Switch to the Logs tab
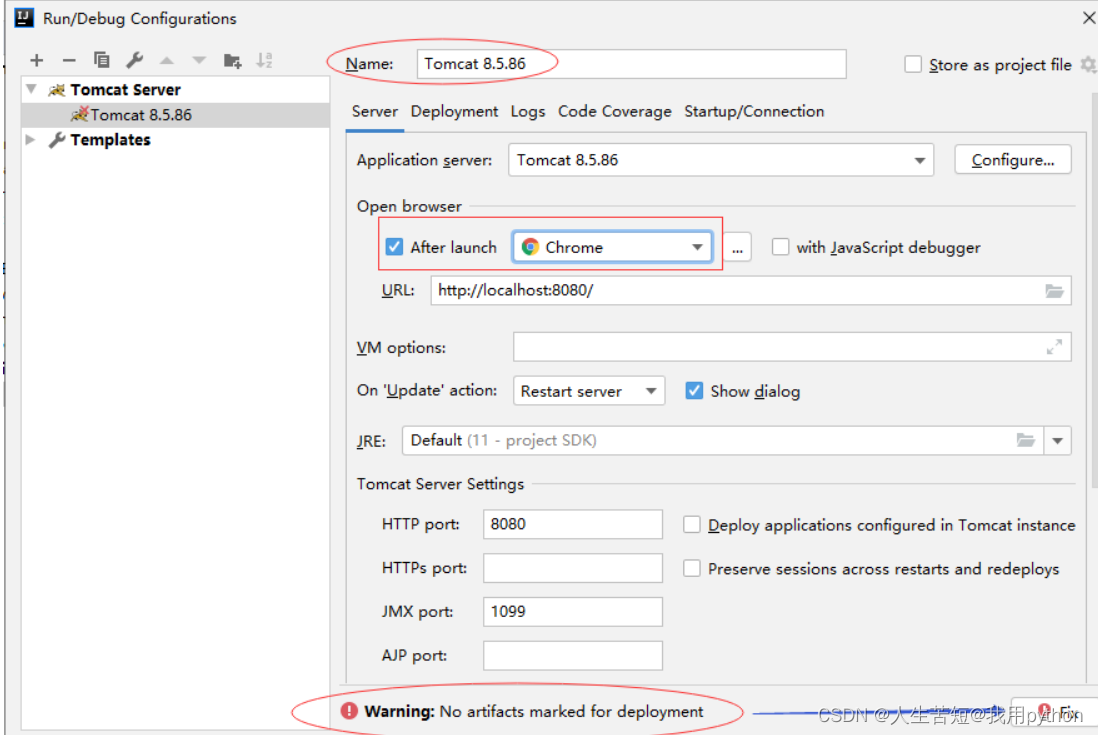 pos(527,111)
